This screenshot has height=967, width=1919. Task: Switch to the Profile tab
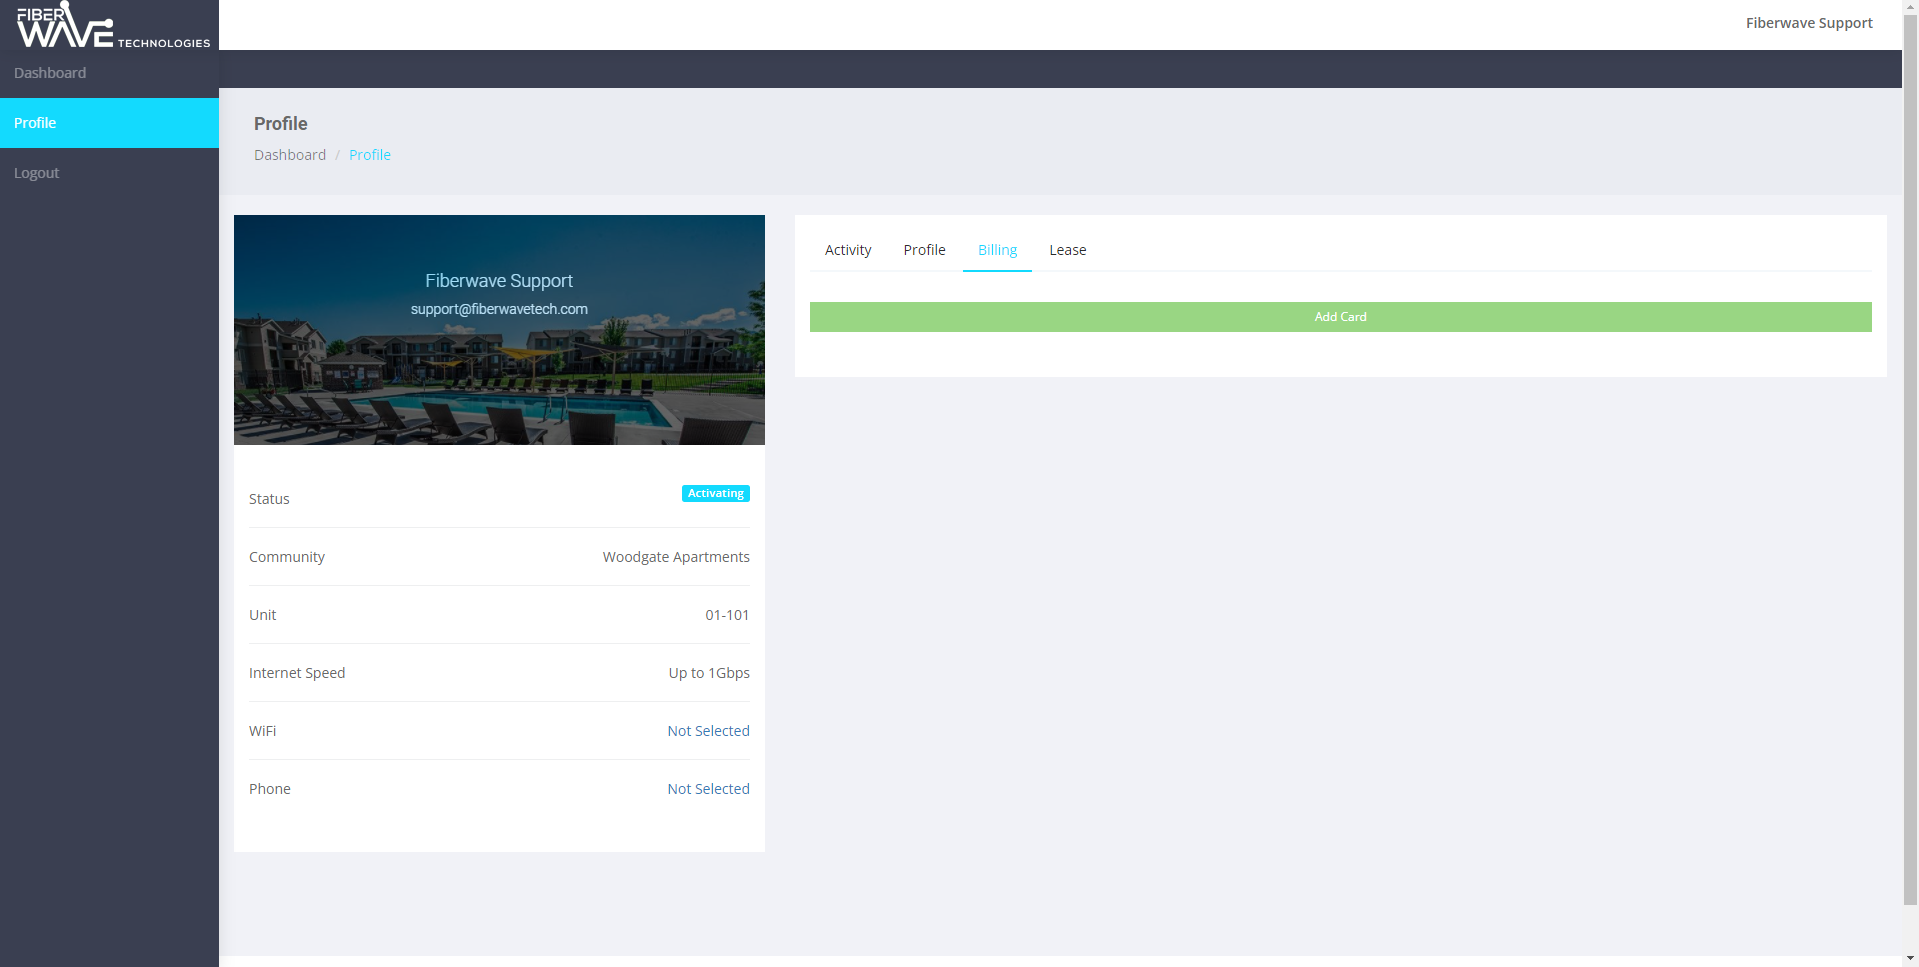point(924,250)
